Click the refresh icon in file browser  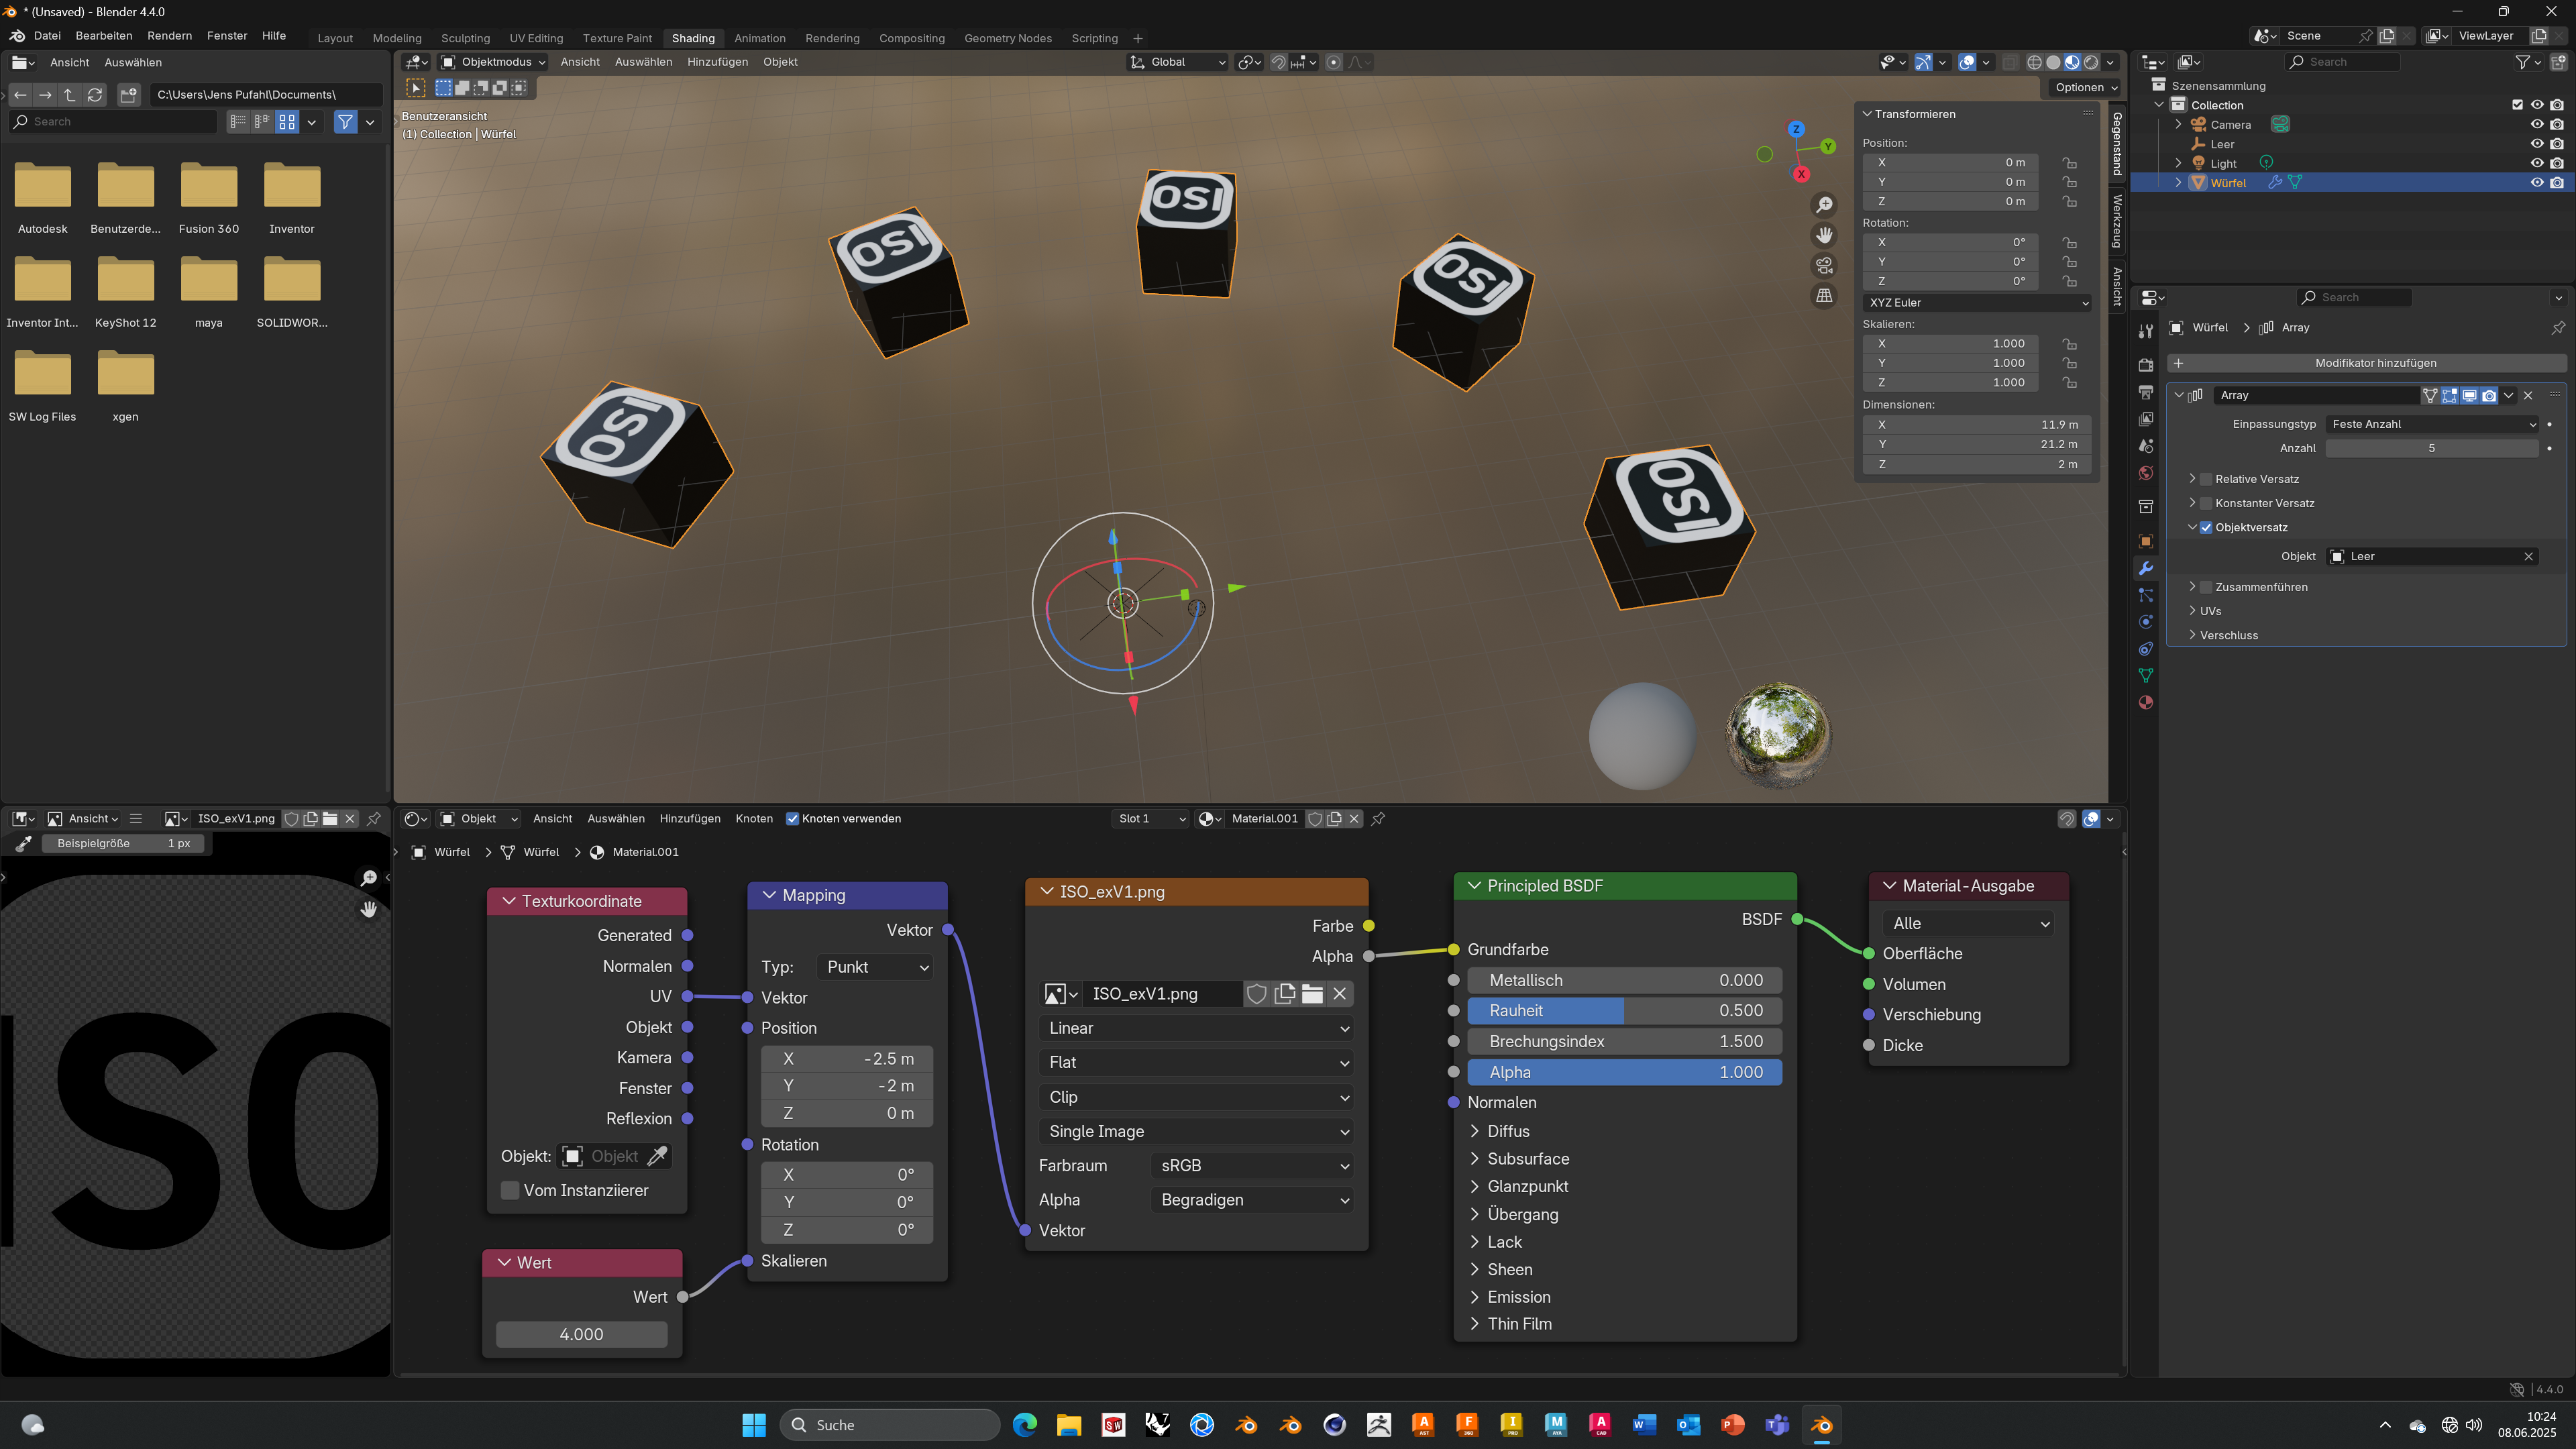click(95, 94)
